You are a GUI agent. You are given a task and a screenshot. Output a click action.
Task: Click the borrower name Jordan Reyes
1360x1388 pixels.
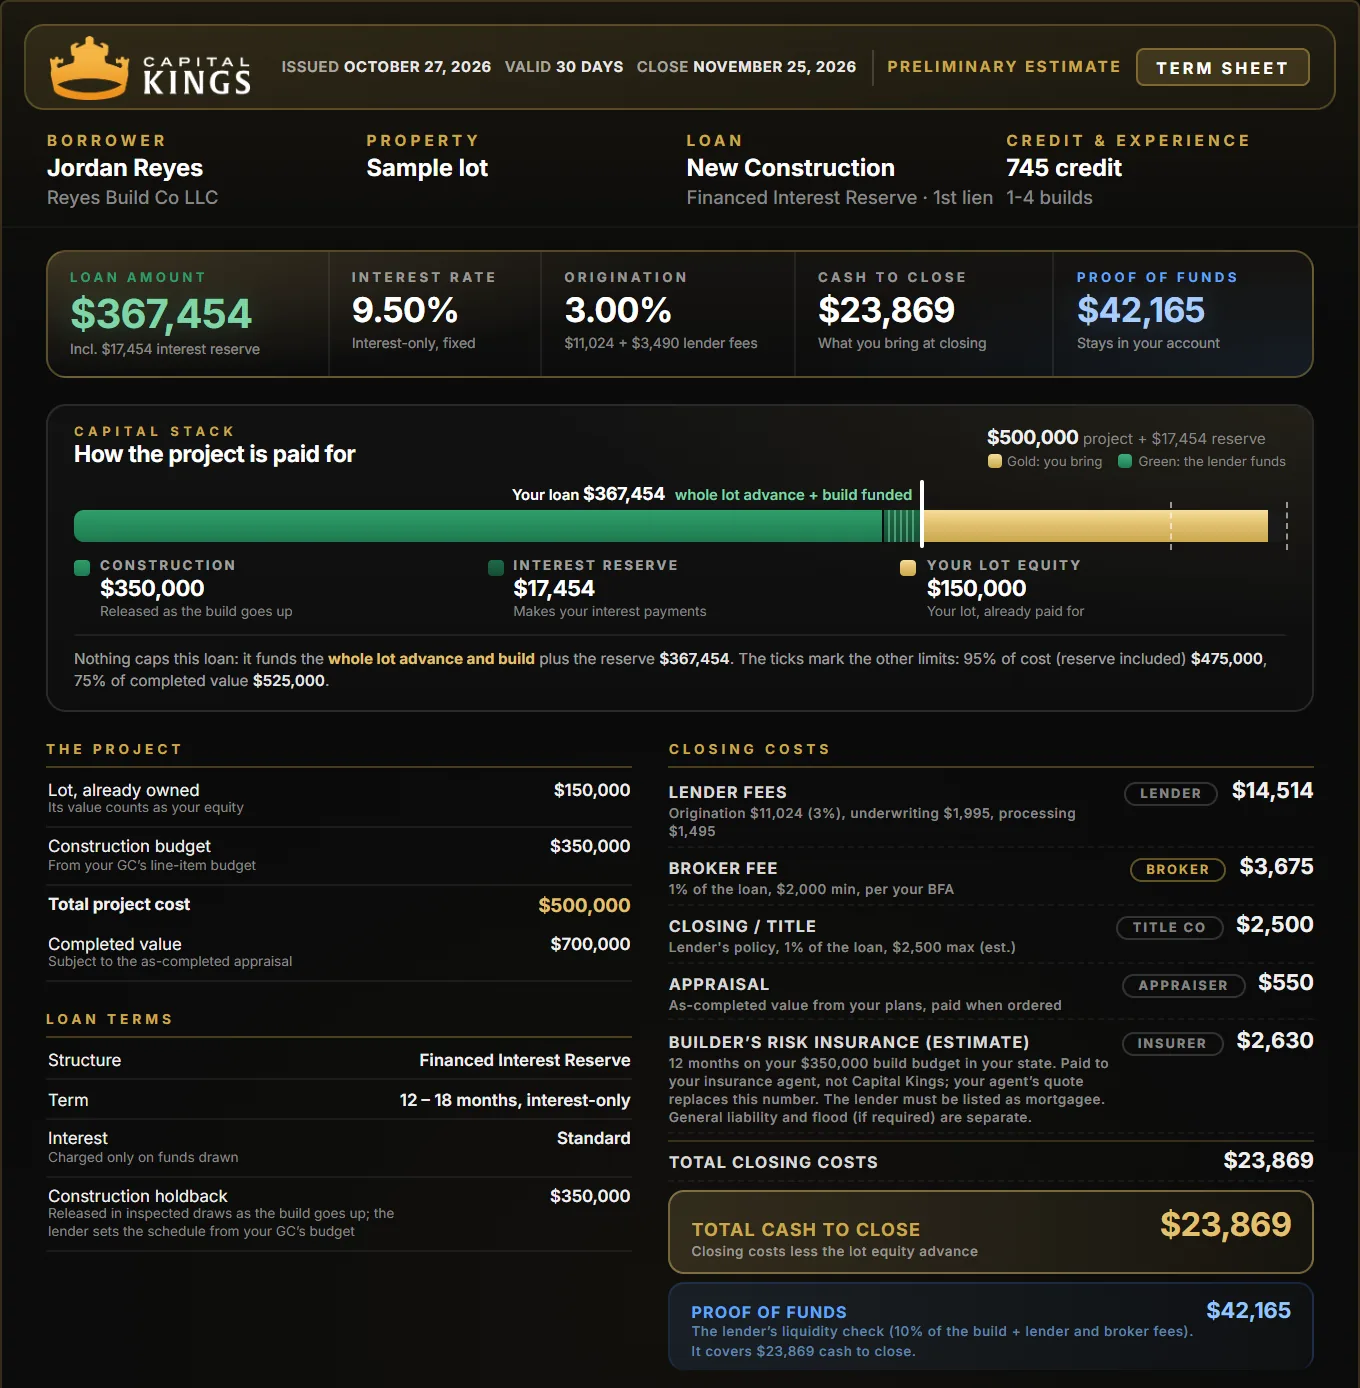tap(125, 168)
